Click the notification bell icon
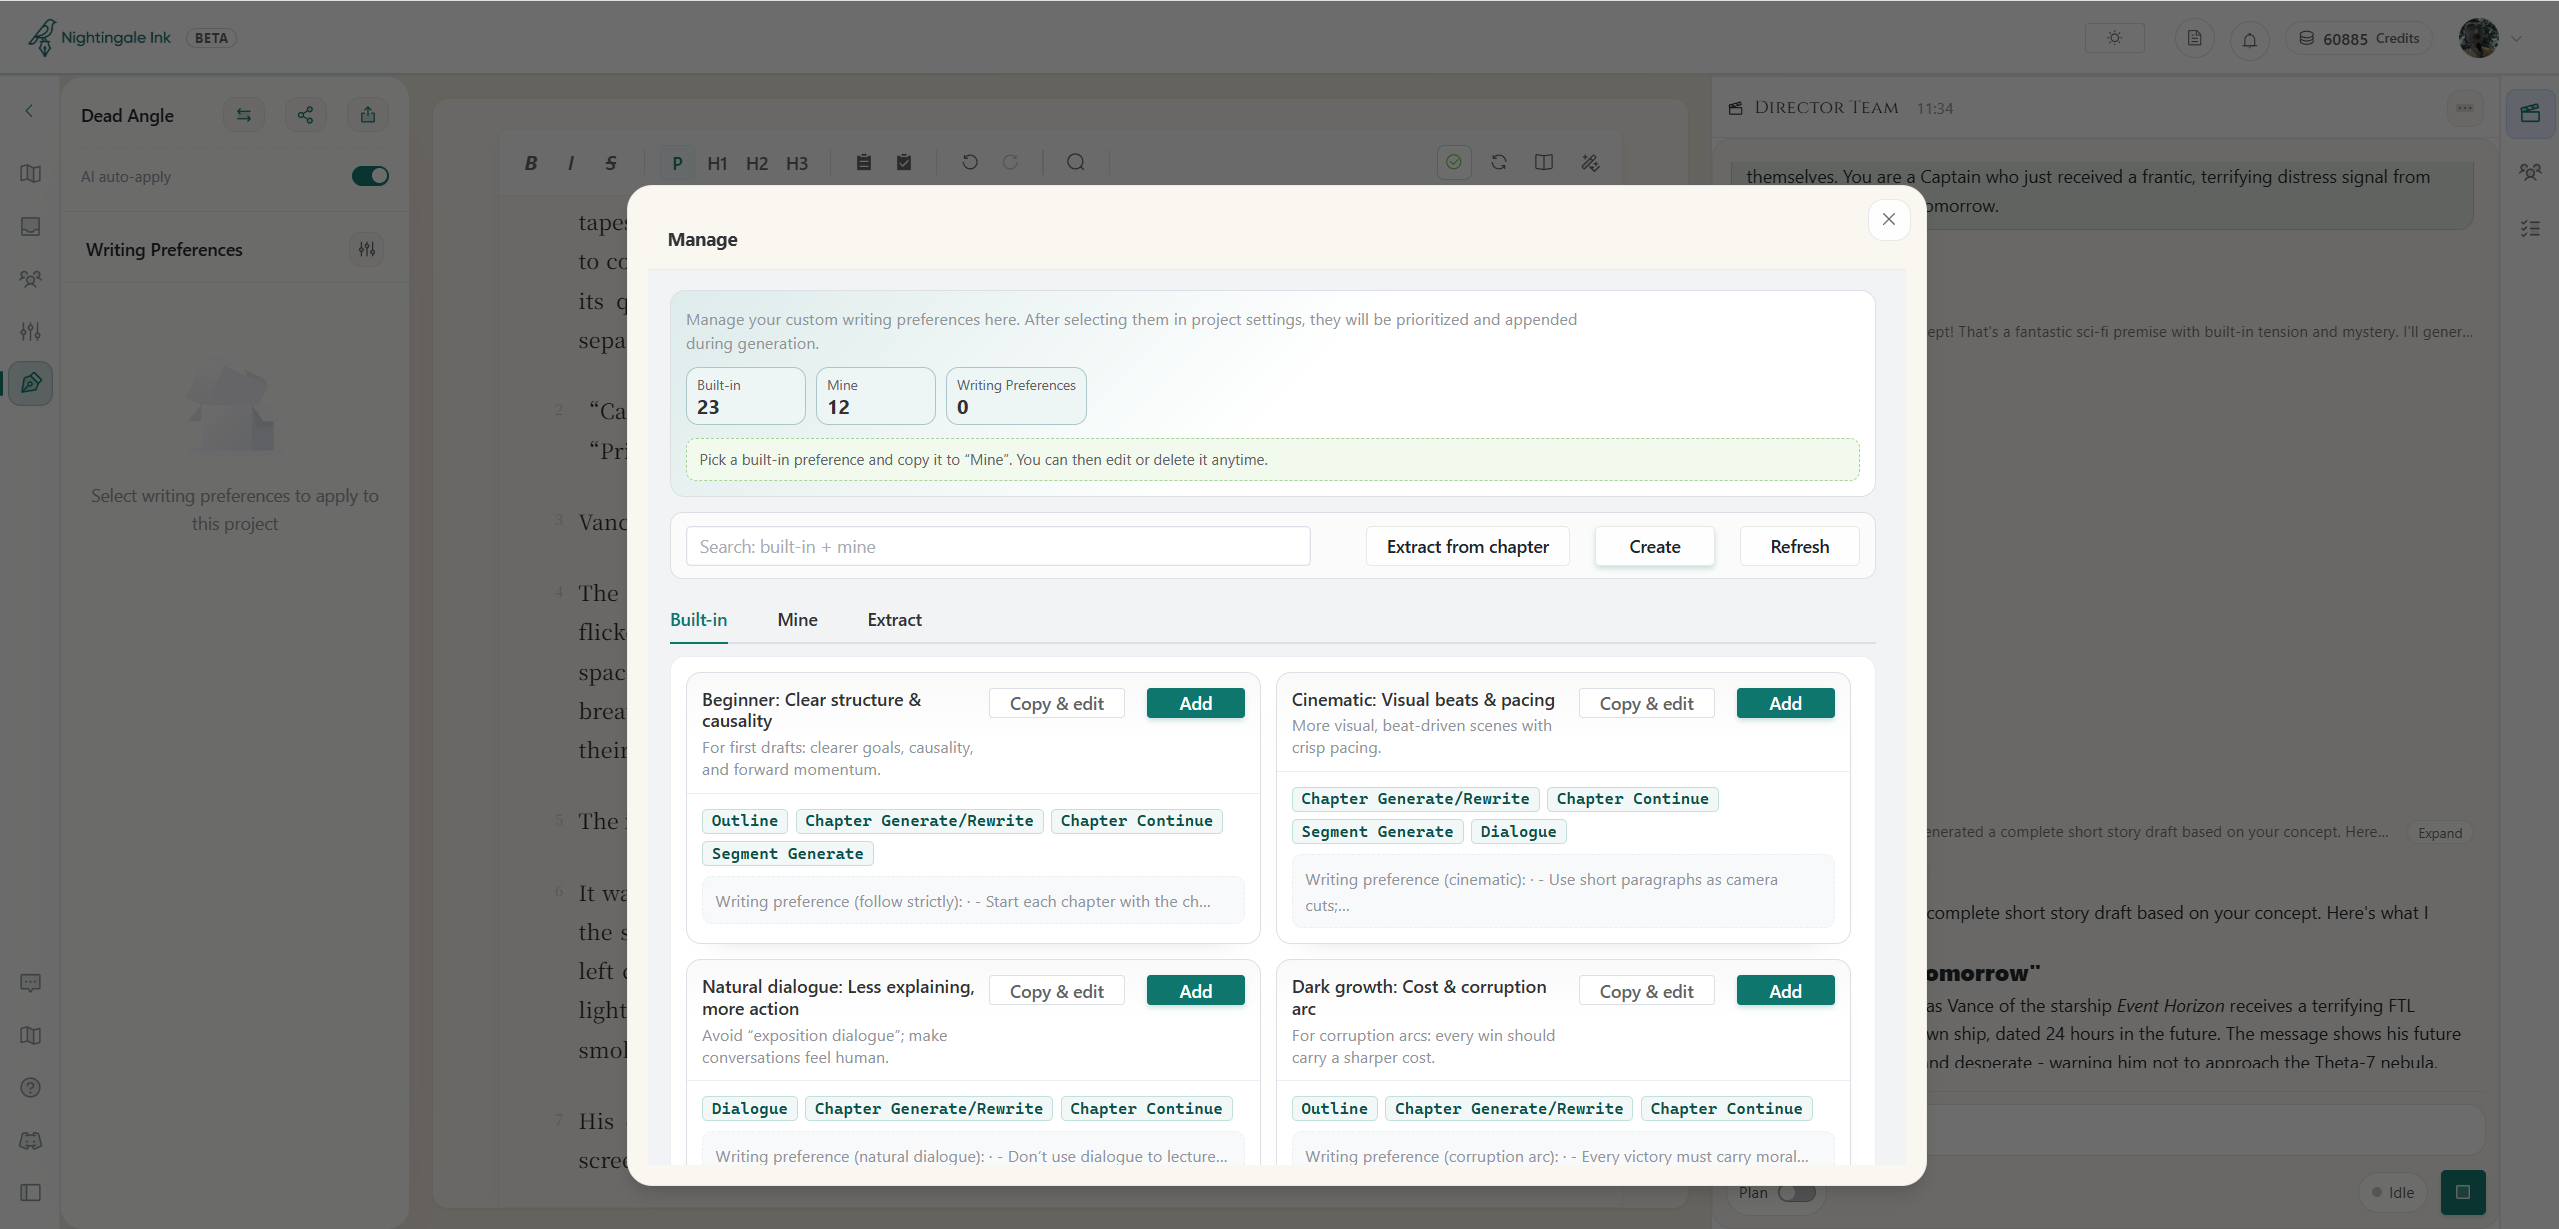2559x1229 pixels. [x=2249, y=40]
